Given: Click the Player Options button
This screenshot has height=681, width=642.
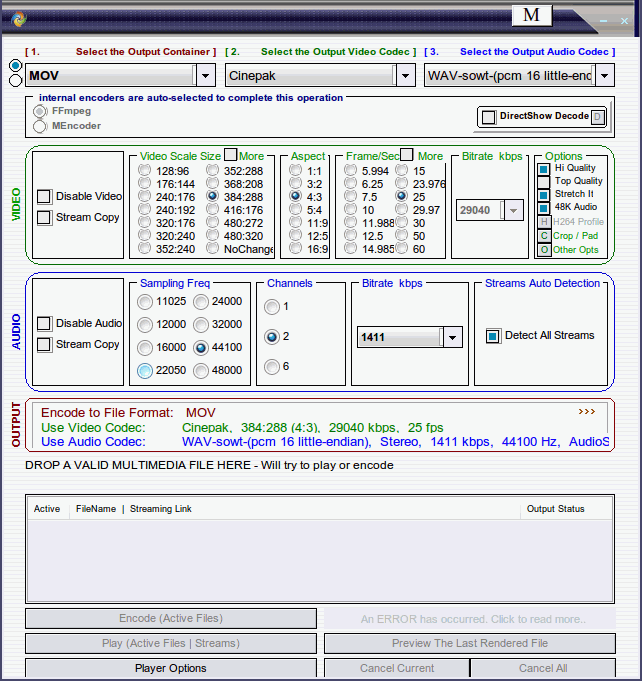Looking at the screenshot, I should click(x=170, y=668).
